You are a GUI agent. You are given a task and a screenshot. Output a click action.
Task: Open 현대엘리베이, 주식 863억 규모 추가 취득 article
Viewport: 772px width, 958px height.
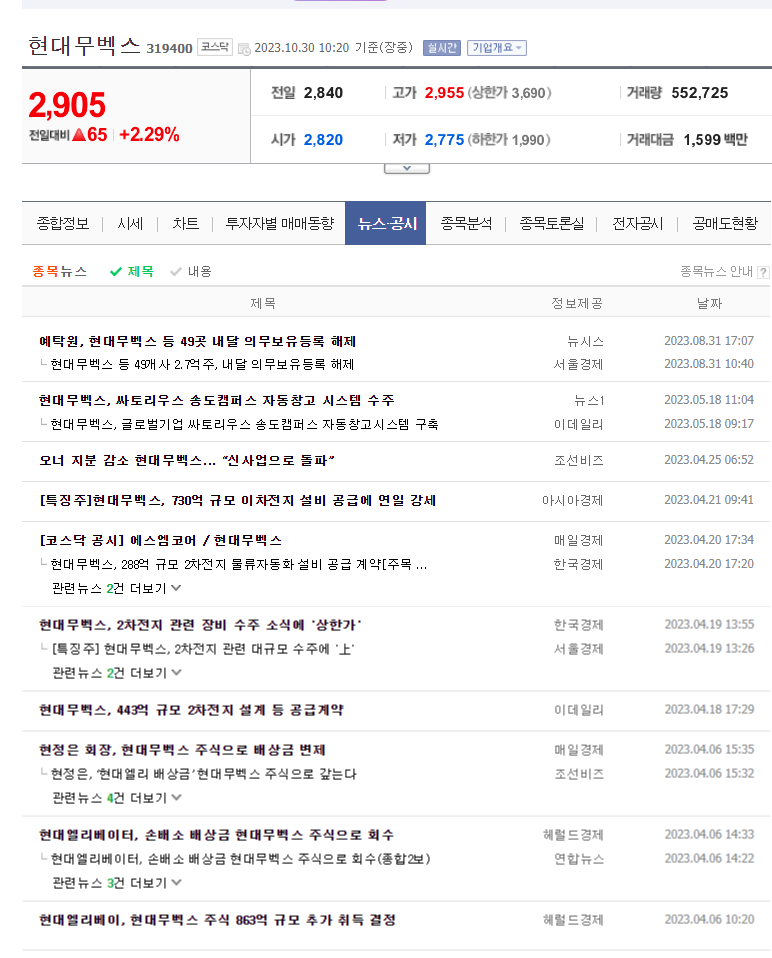(217, 920)
